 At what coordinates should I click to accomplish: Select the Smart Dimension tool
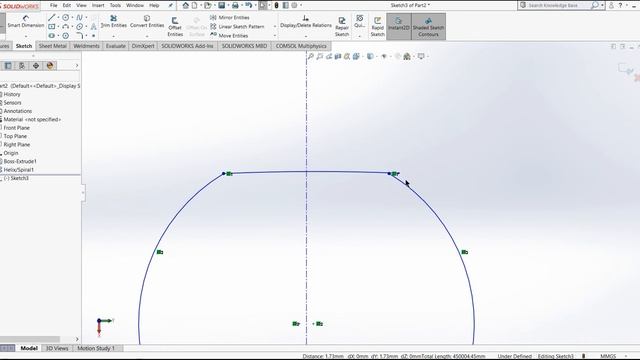[25, 21]
